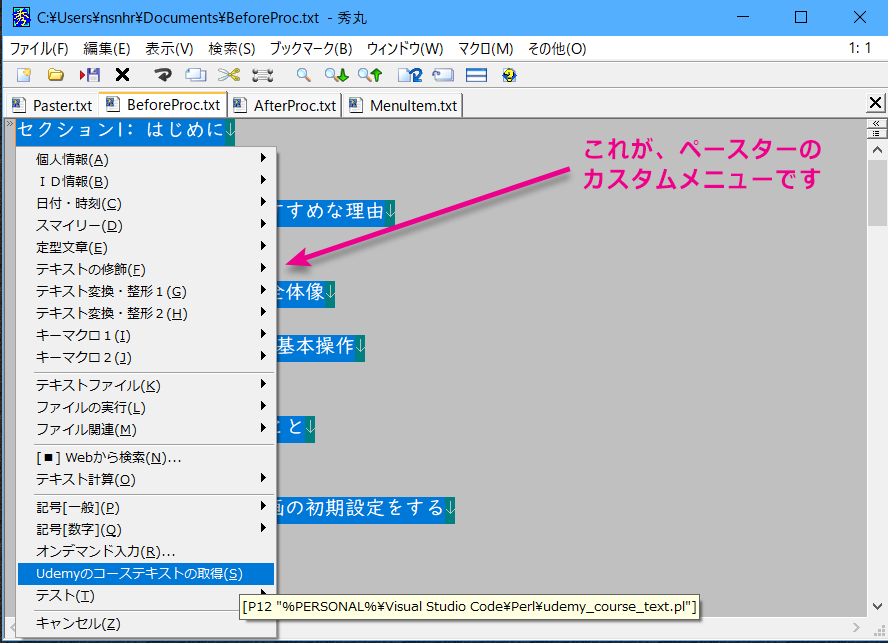Expand the テキストの修飾(F) submenu arrow
888x643 pixels.
coord(263,267)
